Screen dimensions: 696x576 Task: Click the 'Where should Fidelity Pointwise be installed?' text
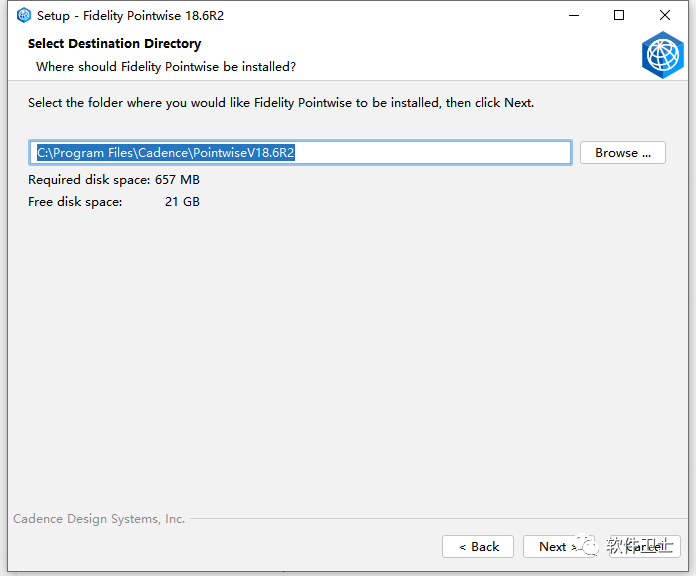coord(166,67)
